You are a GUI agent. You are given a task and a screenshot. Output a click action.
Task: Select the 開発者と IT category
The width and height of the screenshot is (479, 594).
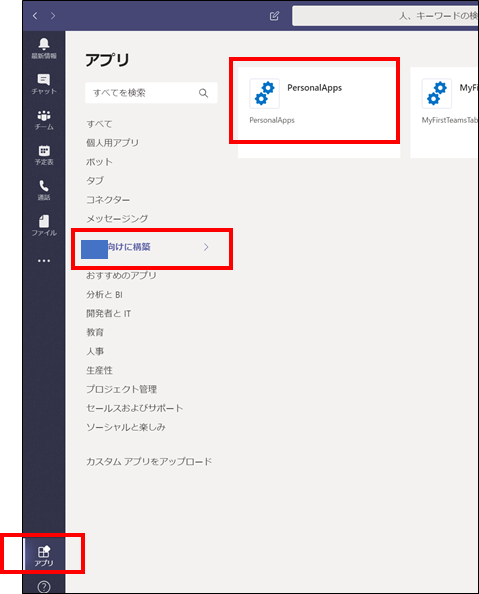pos(108,313)
